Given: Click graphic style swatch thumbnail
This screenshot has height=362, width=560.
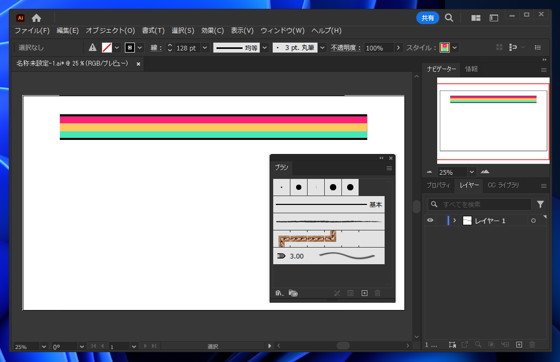Looking at the screenshot, I should click(x=444, y=47).
